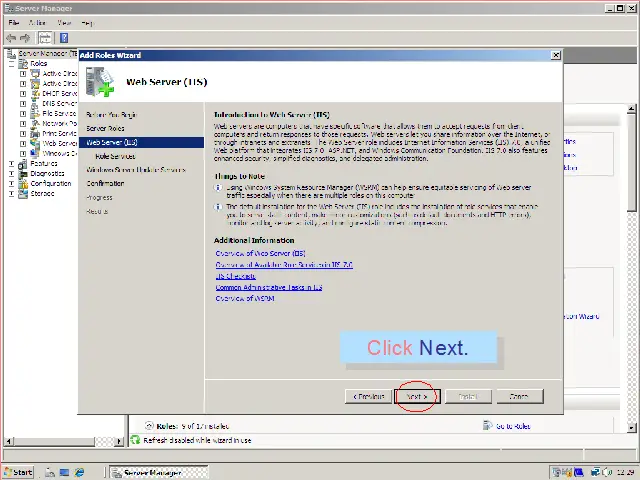
Task: Collapse the Roles tree node
Action: pos(11,64)
